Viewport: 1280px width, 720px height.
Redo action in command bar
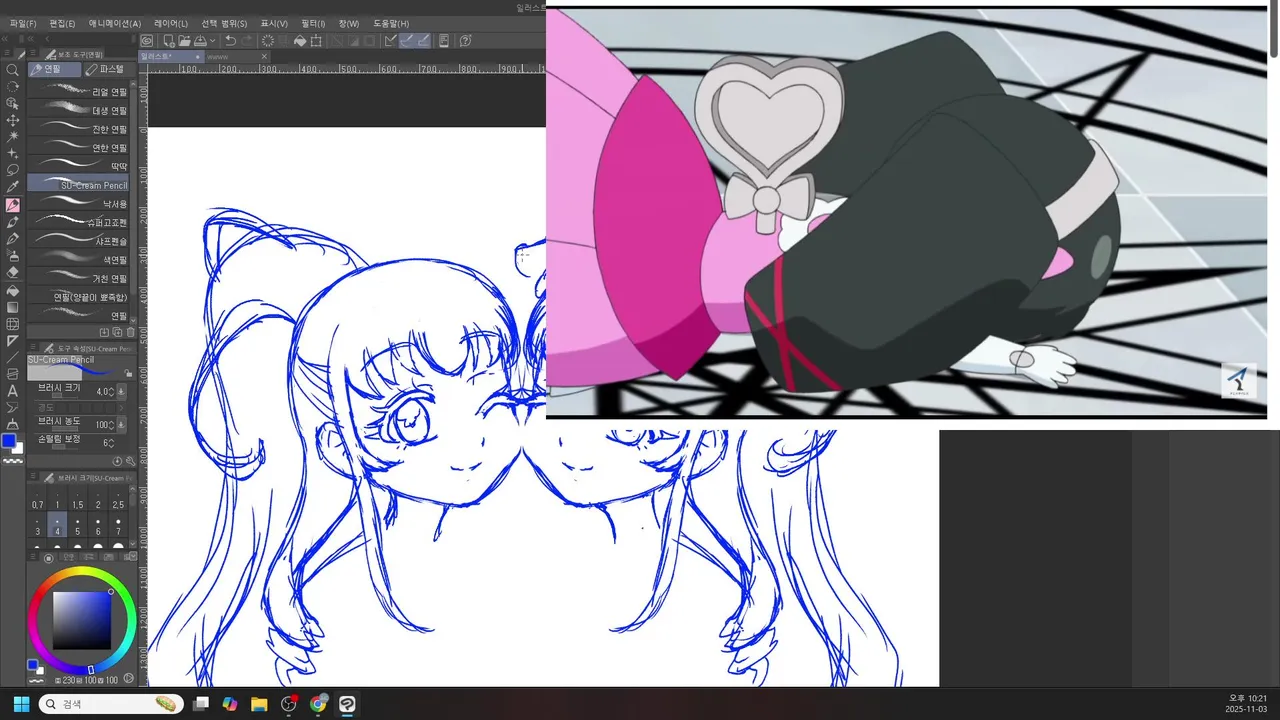[x=246, y=41]
